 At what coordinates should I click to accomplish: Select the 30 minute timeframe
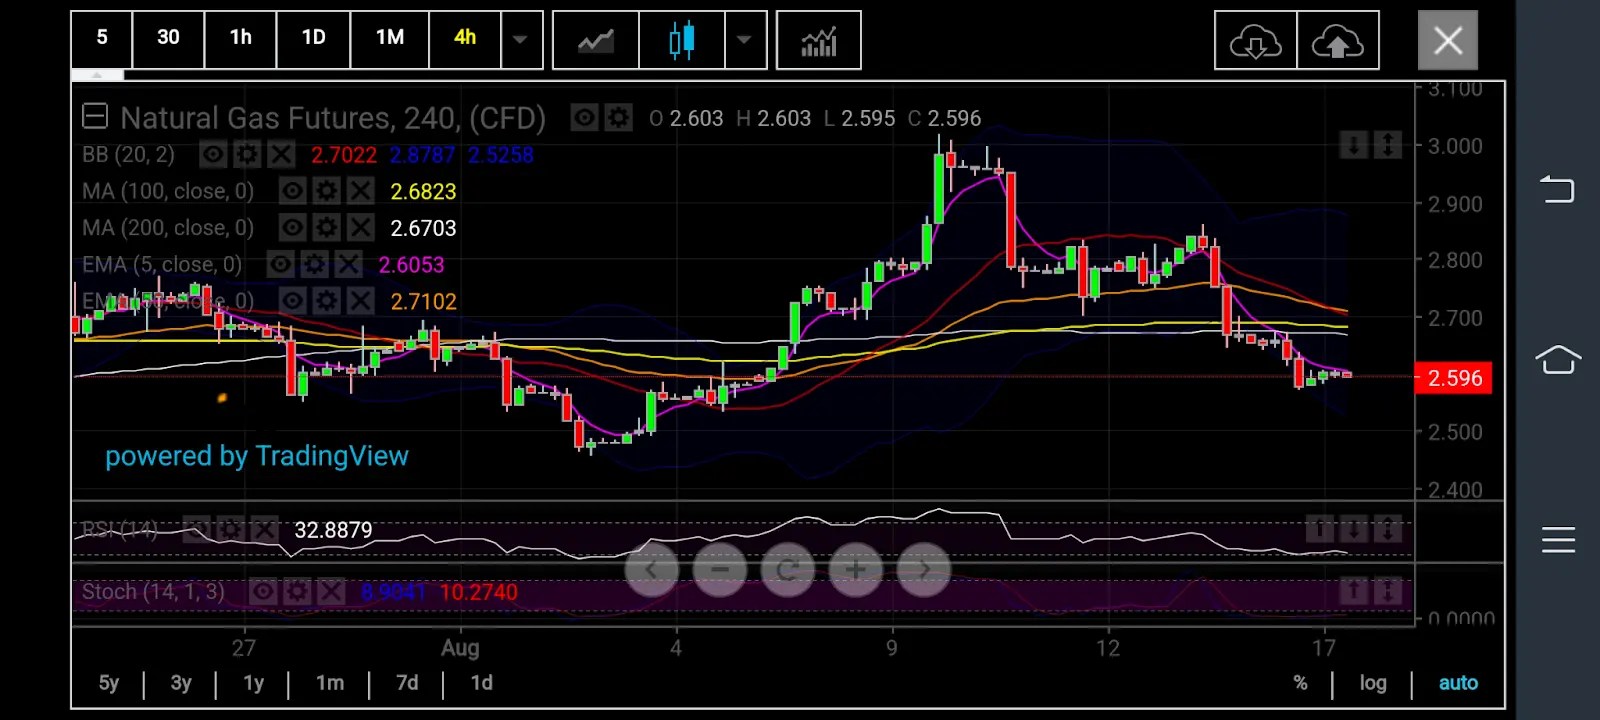168,39
